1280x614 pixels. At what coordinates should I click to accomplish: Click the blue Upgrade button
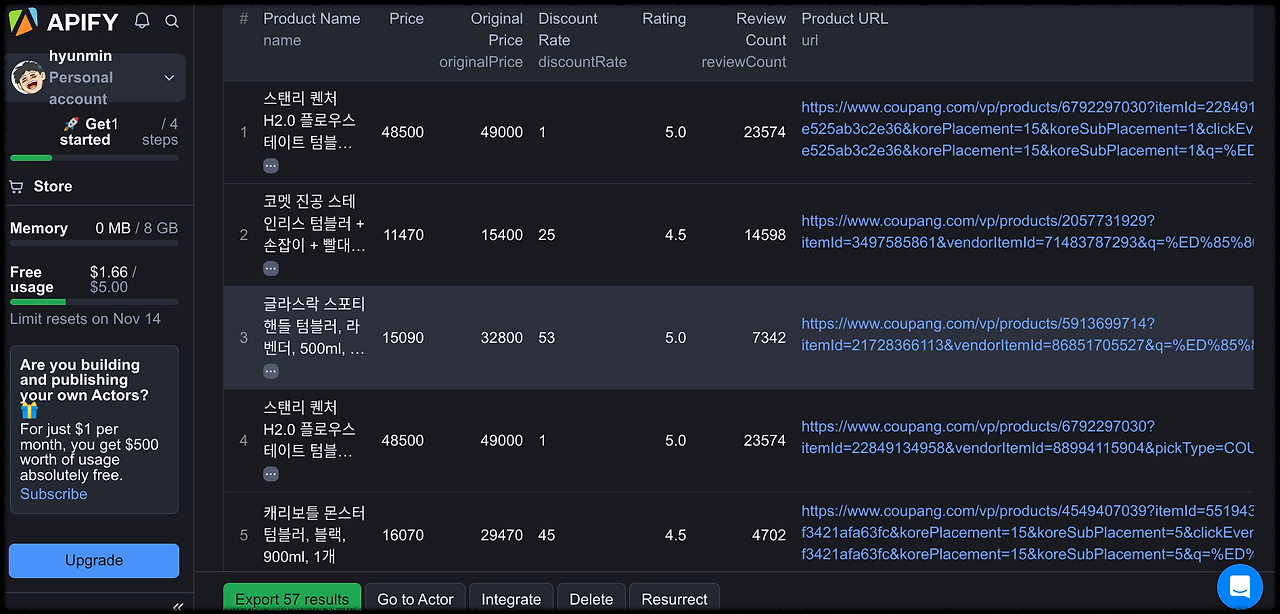(x=94, y=561)
